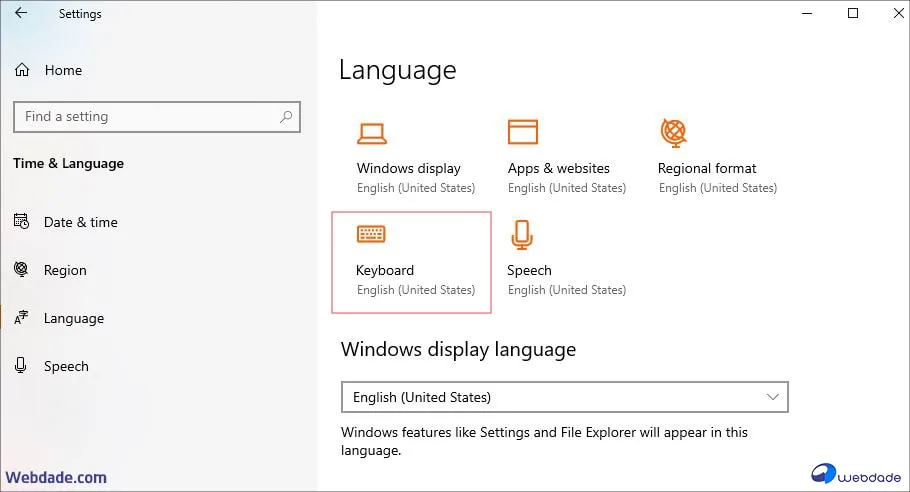
Task: Click the Windows display laptop icon
Action: coord(372,132)
